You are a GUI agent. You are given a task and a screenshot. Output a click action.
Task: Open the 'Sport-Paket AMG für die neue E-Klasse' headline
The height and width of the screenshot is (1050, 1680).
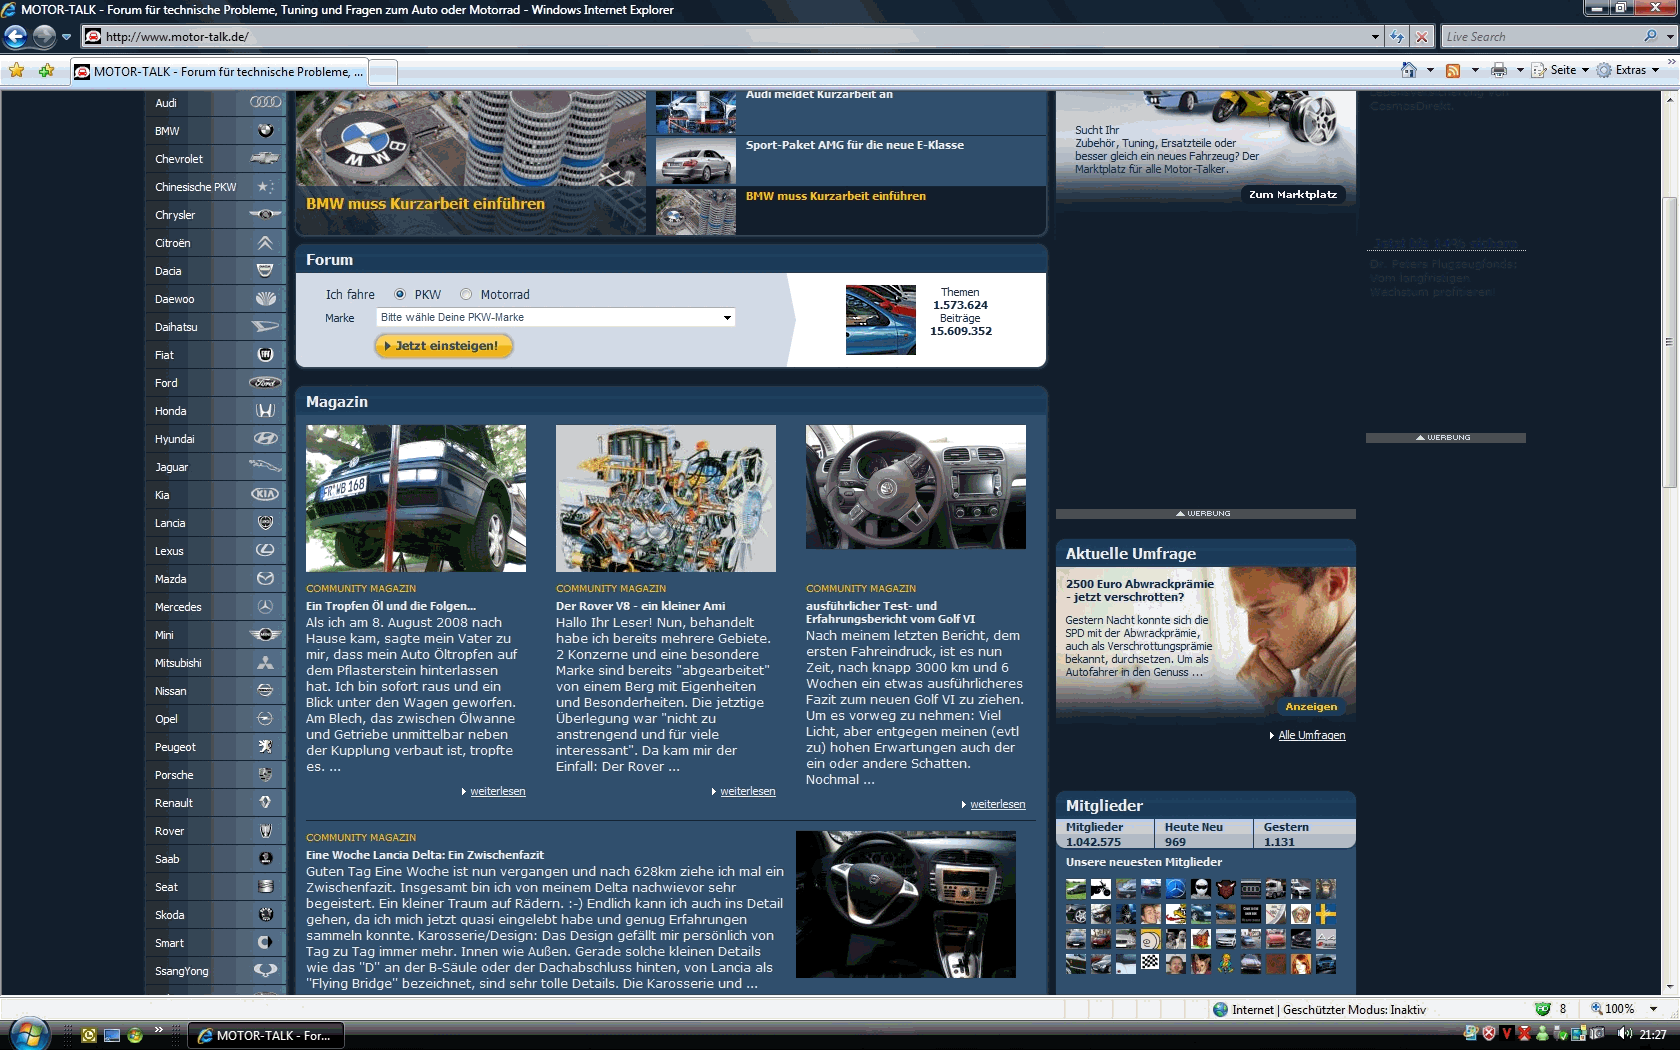point(855,145)
